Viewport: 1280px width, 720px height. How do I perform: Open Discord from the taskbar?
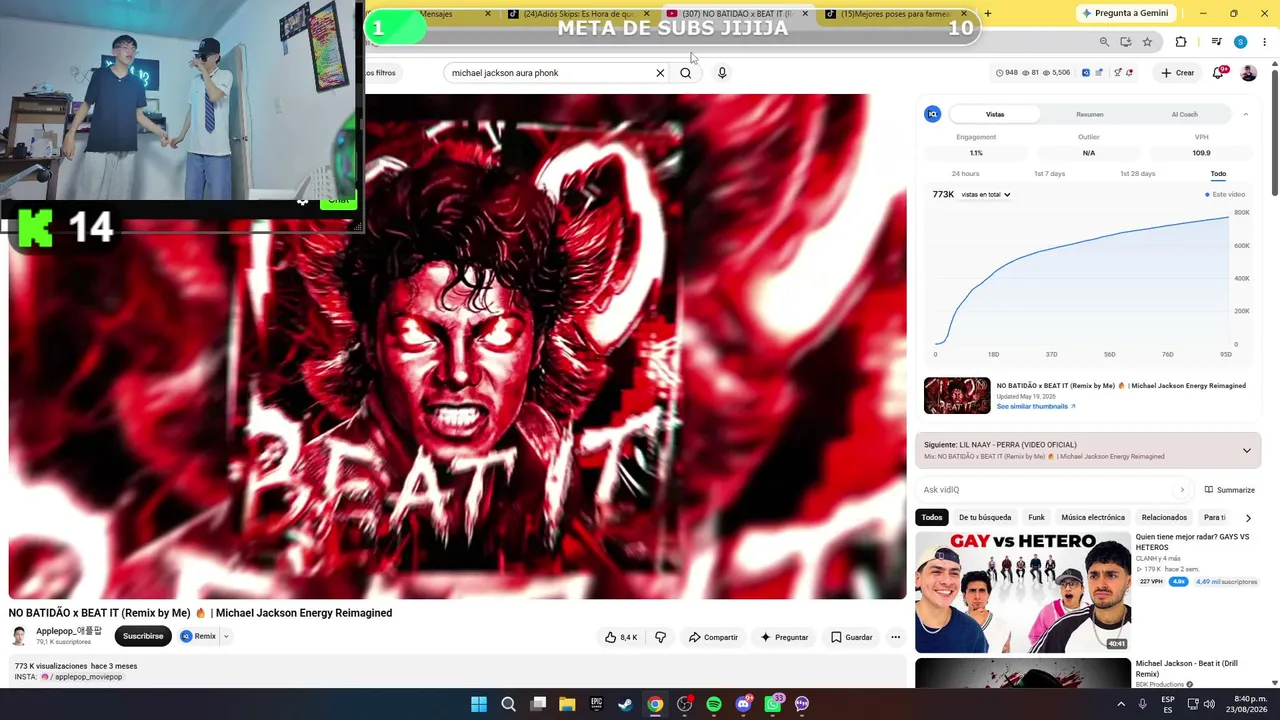[x=743, y=704]
